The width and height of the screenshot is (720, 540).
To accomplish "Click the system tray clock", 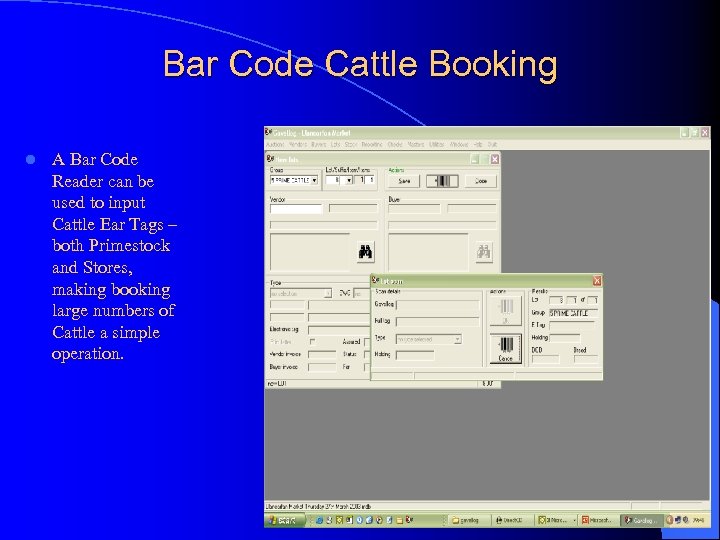I will click(698, 520).
